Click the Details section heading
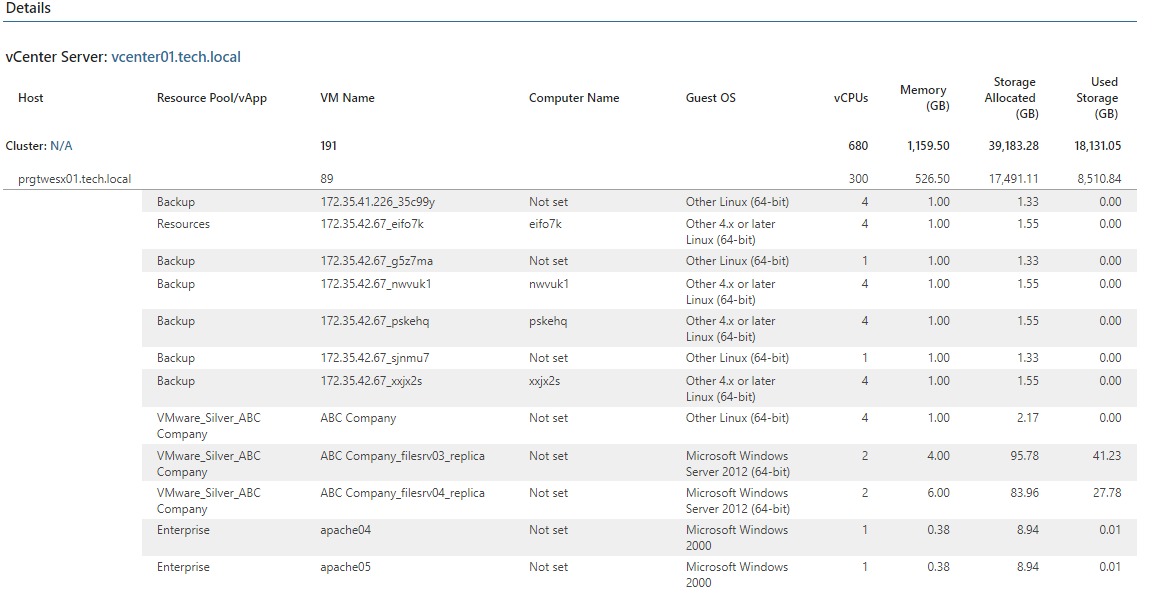 (x=28, y=8)
